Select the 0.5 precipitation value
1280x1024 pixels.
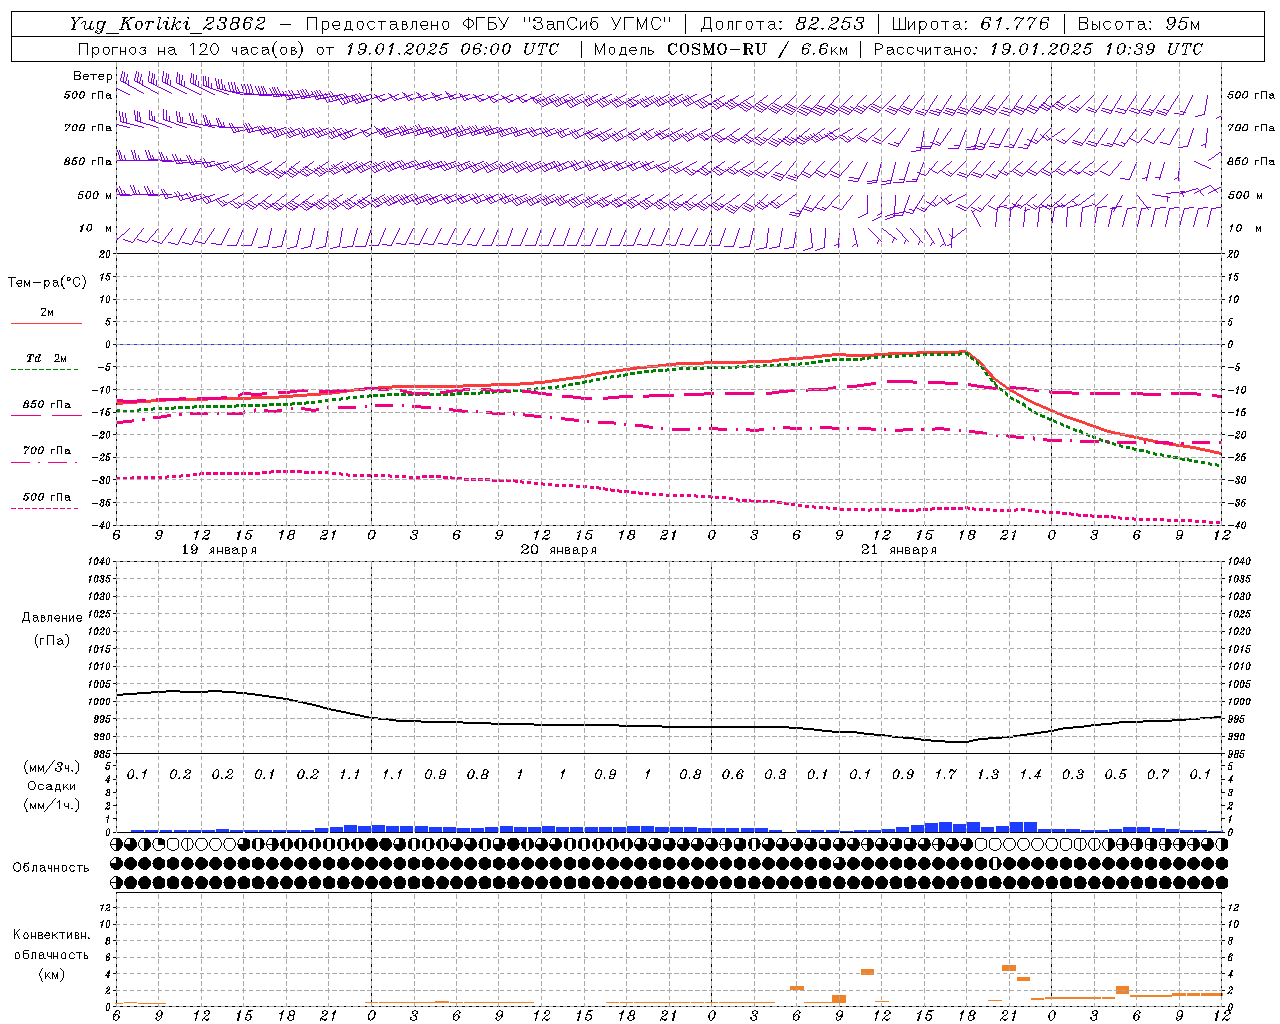pyautogui.click(x=1115, y=775)
